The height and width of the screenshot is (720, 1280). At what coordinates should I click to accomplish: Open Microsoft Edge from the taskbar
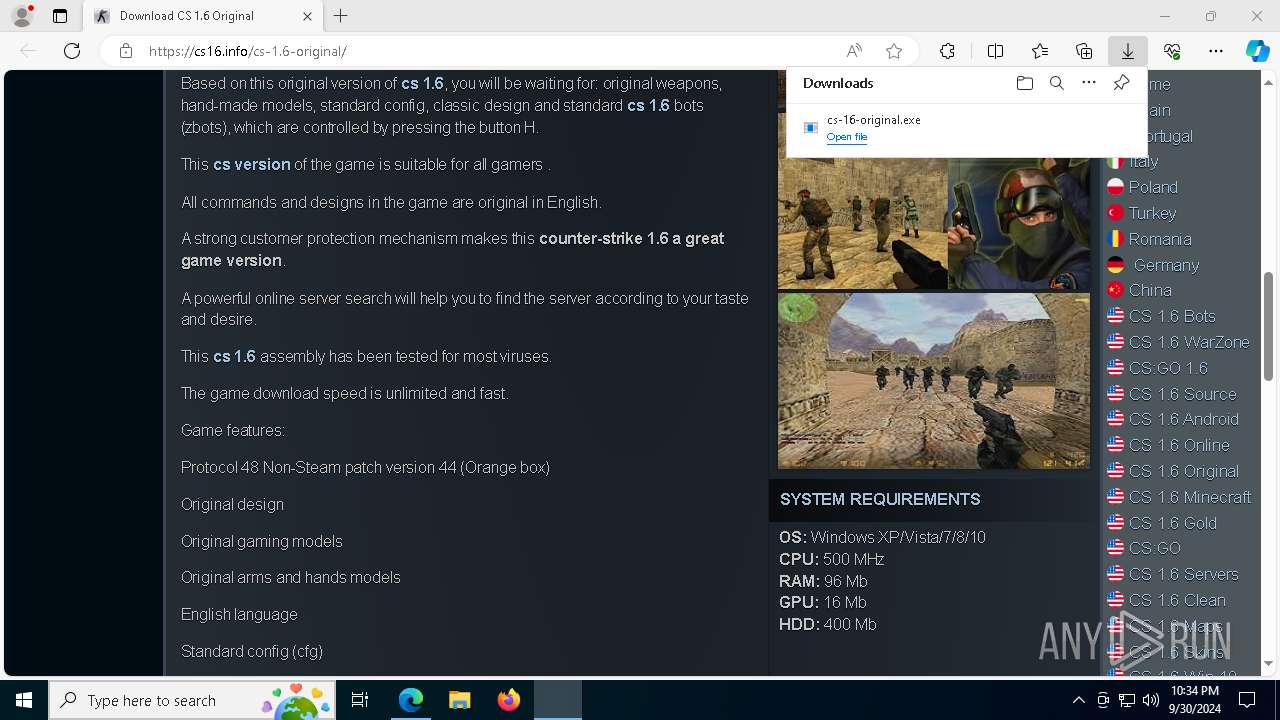pyautogui.click(x=411, y=700)
